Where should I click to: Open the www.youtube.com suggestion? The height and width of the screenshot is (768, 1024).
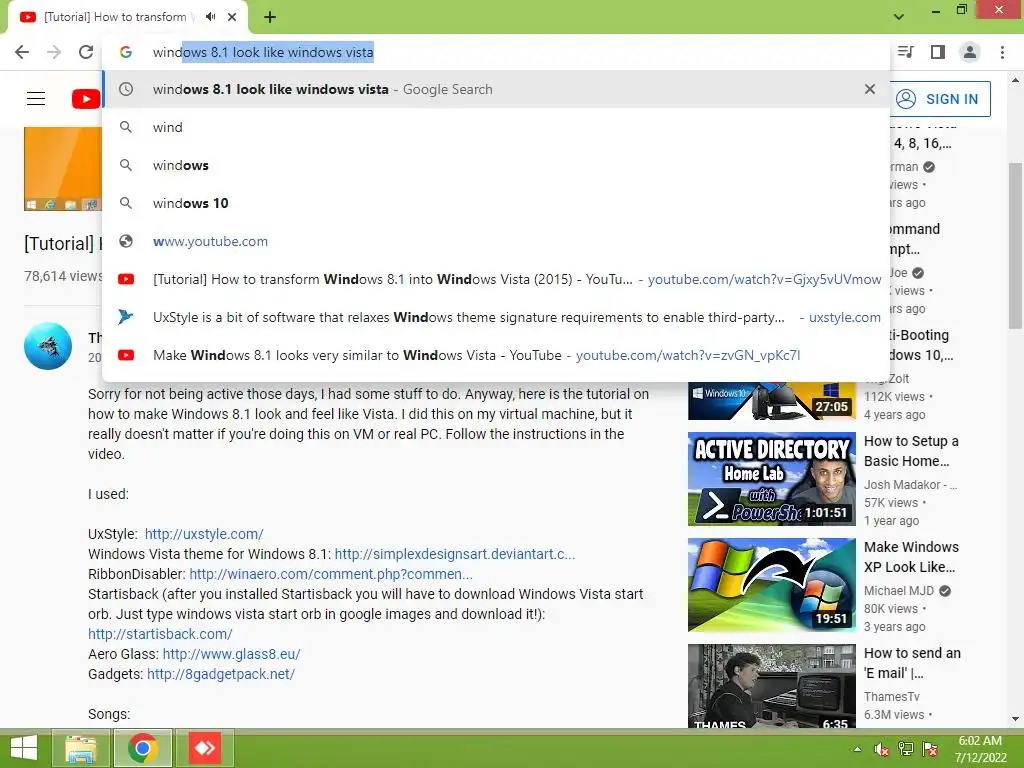tap(496, 241)
